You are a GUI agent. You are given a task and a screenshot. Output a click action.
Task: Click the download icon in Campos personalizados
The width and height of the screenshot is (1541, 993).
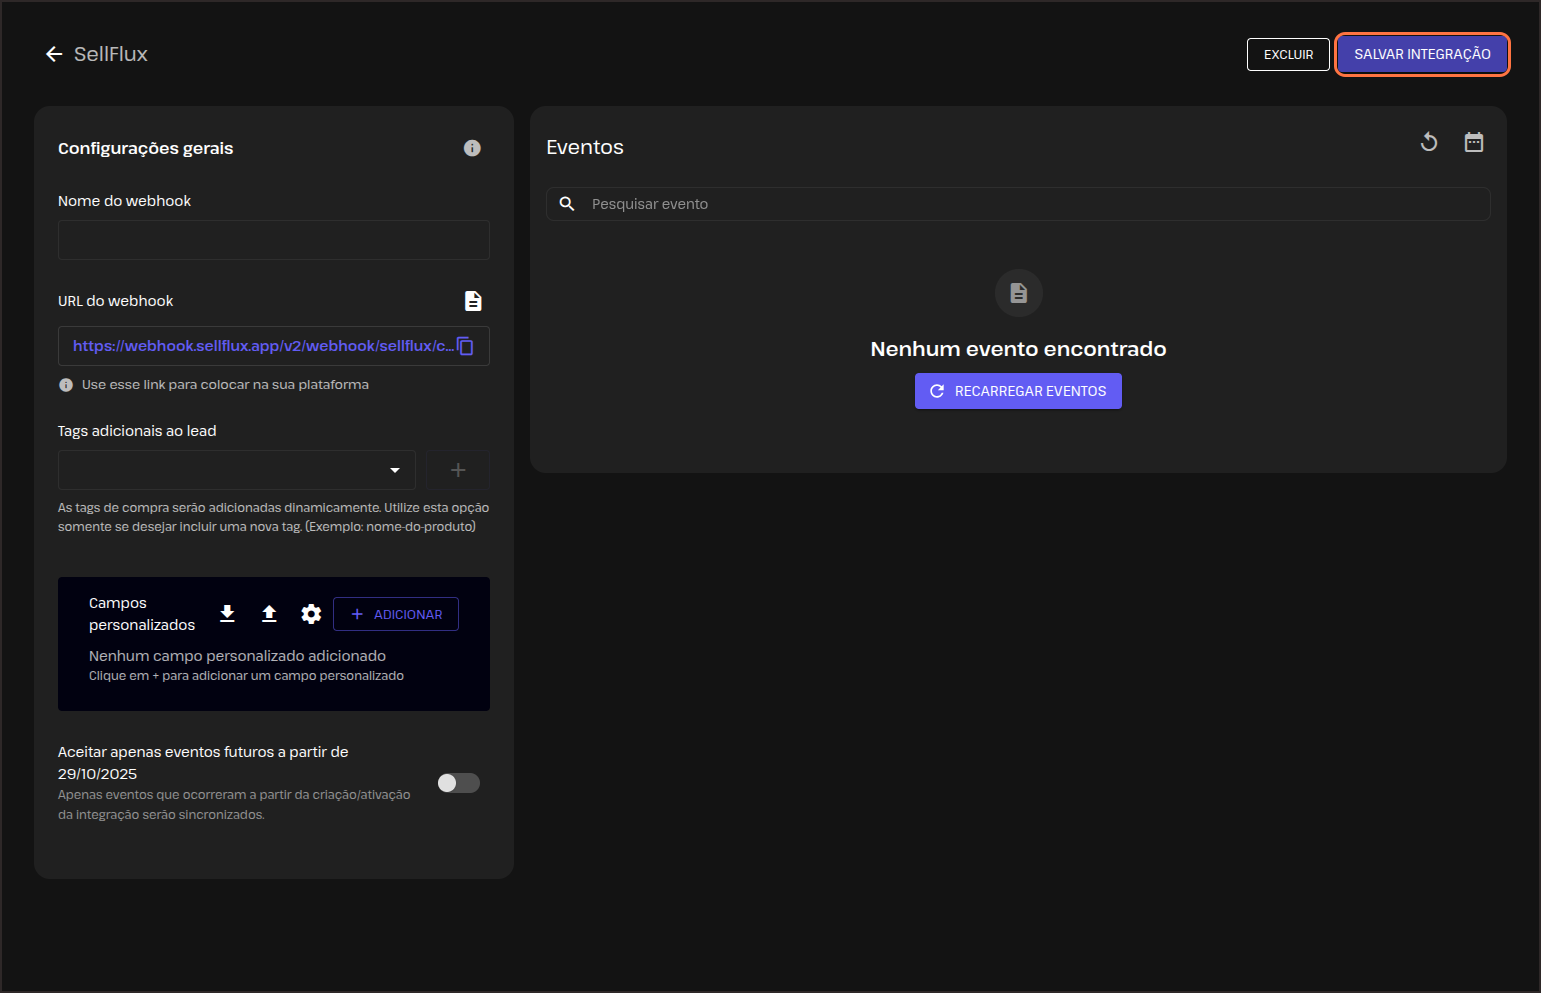(x=227, y=614)
